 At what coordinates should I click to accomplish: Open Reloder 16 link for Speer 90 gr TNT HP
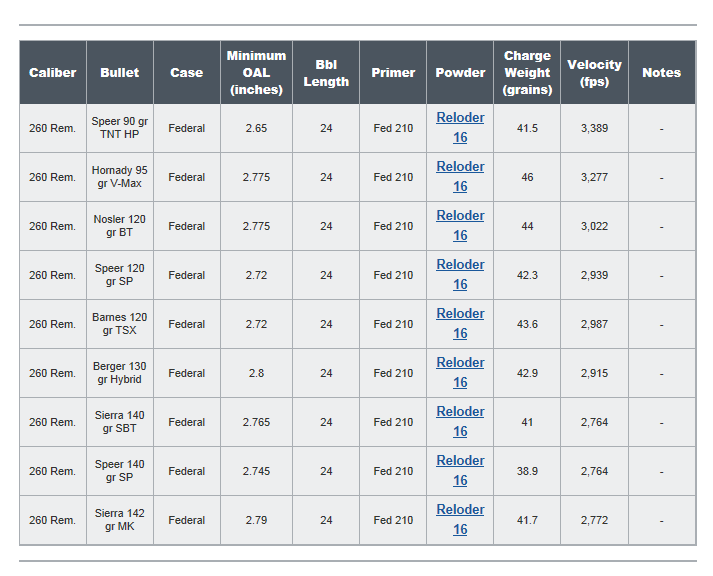pos(460,127)
